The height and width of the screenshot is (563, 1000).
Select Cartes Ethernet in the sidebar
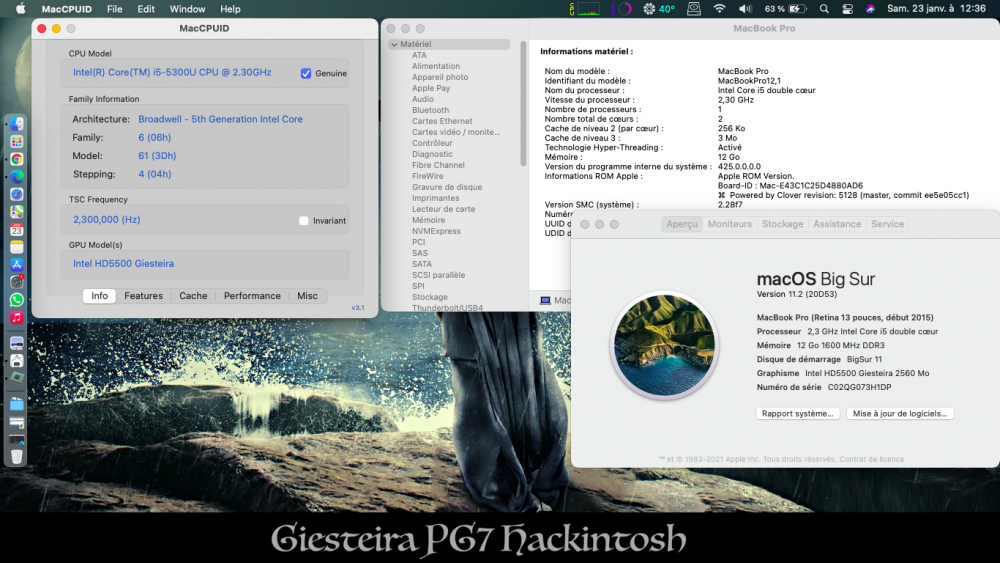pos(442,121)
